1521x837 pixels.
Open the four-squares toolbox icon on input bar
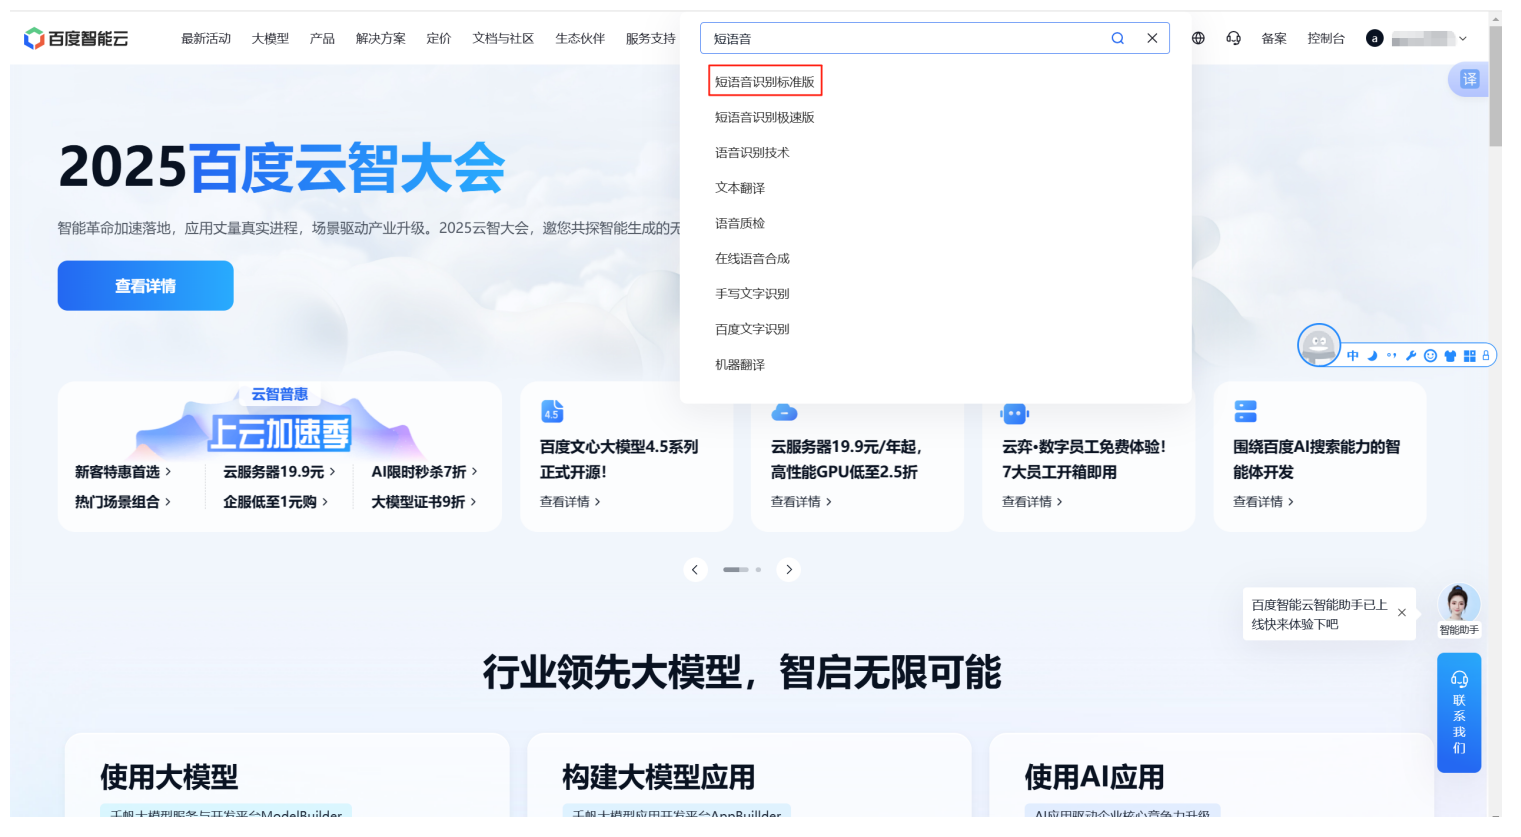tap(1469, 356)
